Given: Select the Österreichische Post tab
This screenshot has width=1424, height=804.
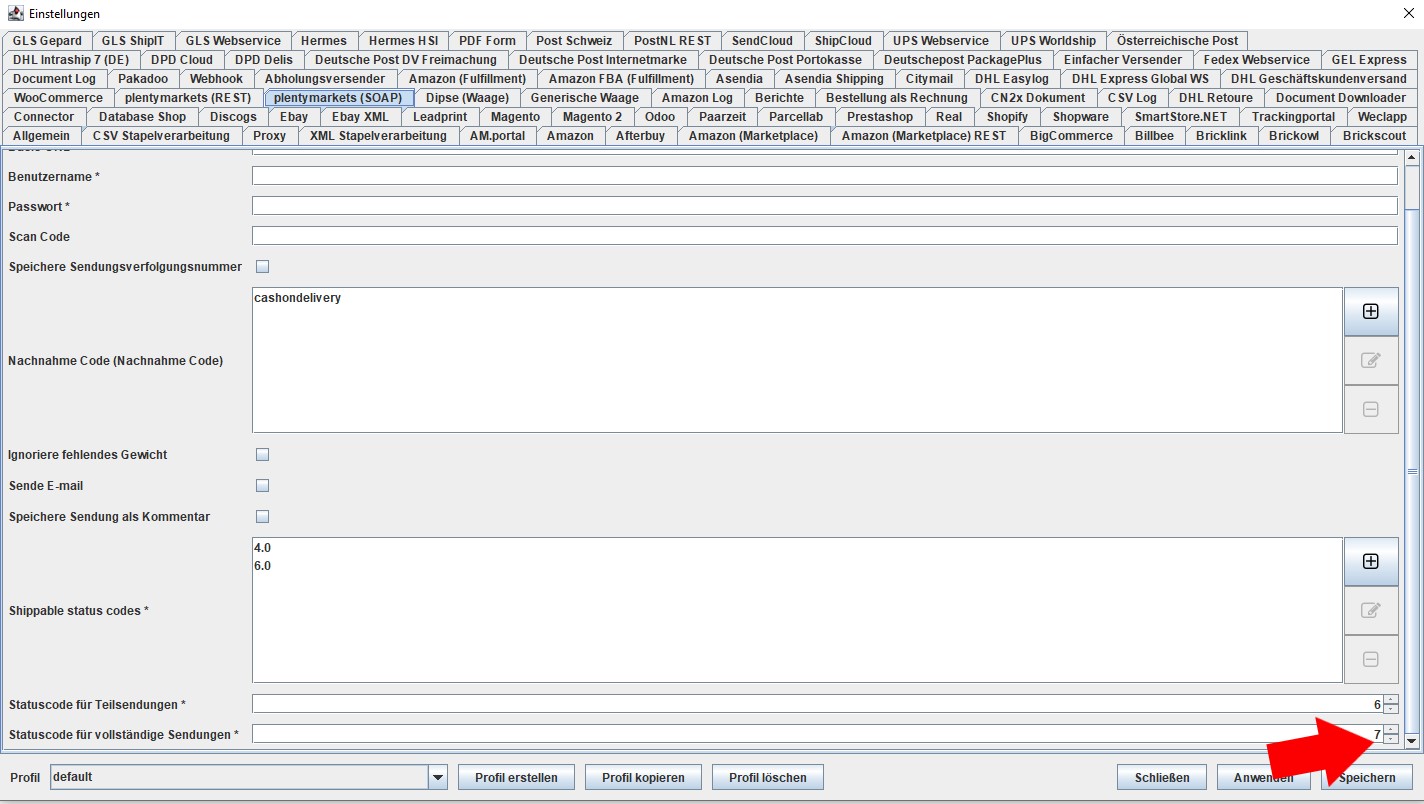Looking at the screenshot, I should (x=1178, y=41).
